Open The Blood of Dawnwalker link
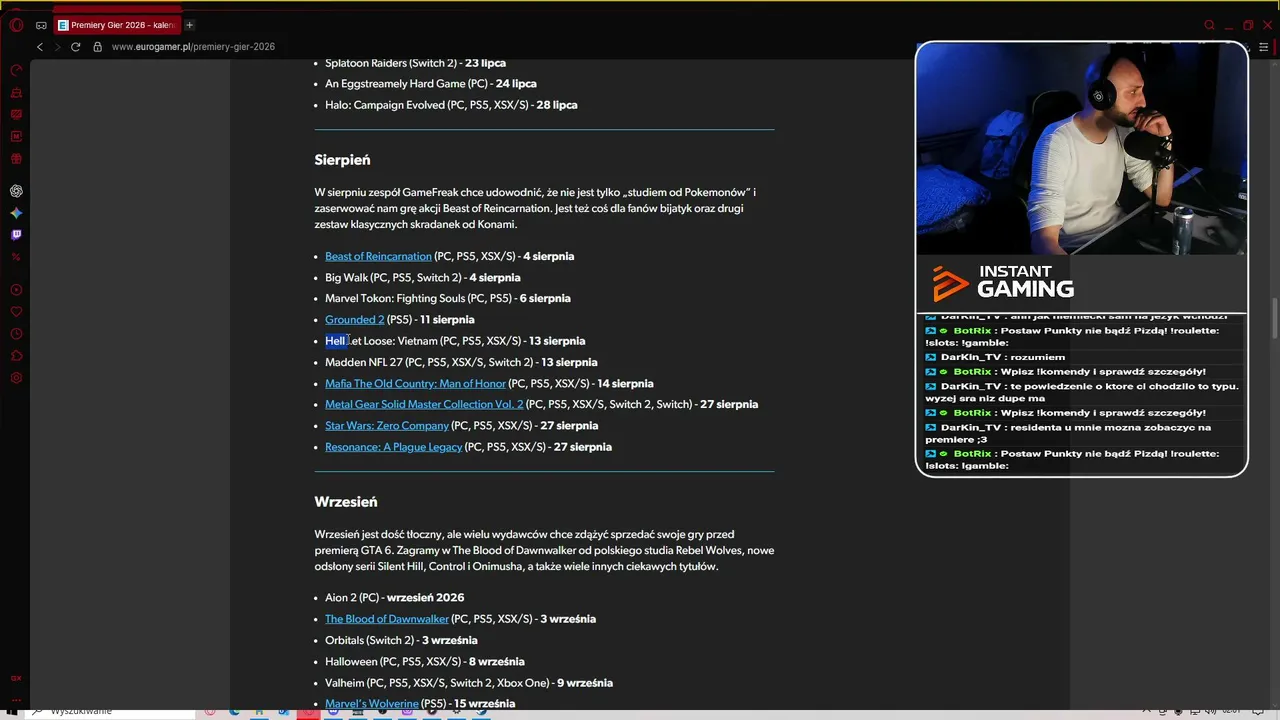Viewport: 1280px width, 720px height. pyautogui.click(x=387, y=619)
